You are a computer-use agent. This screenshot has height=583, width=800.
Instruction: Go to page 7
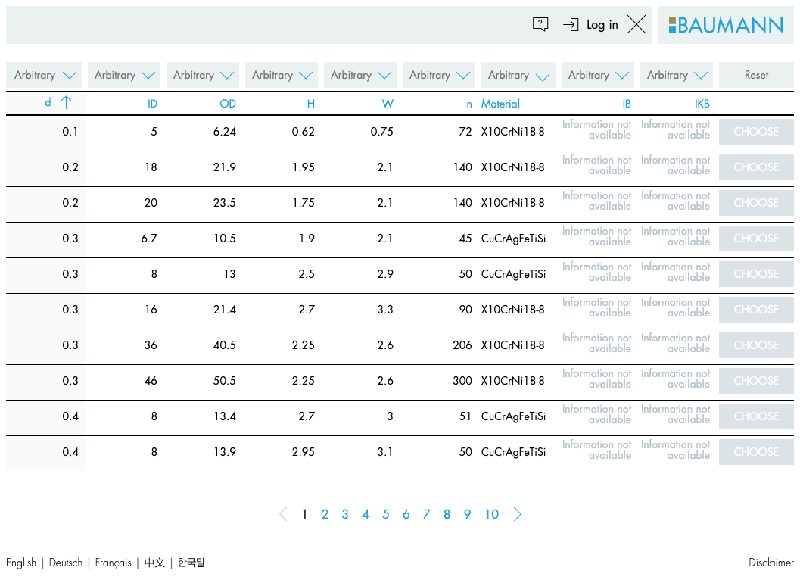pos(426,514)
